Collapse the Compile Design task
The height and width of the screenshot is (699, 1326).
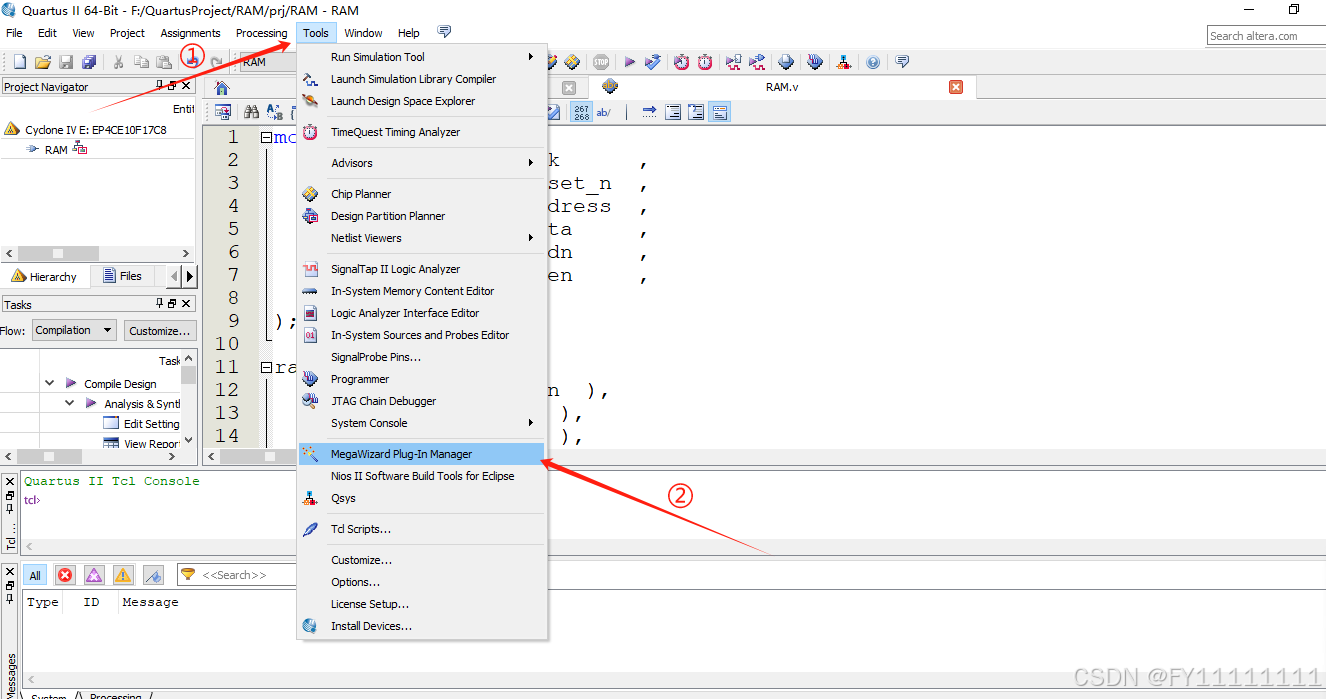tap(49, 383)
